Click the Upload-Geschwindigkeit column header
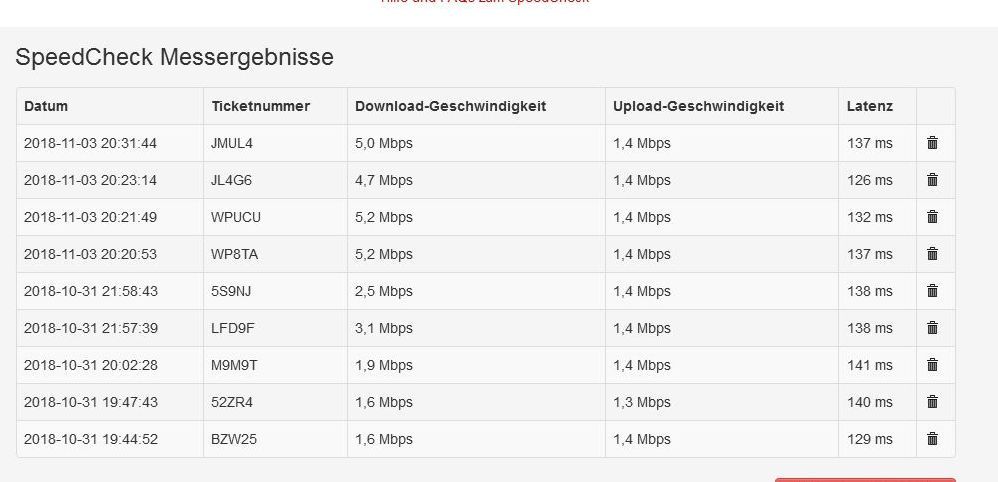The height and width of the screenshot is (482, 998). point(698,106)
